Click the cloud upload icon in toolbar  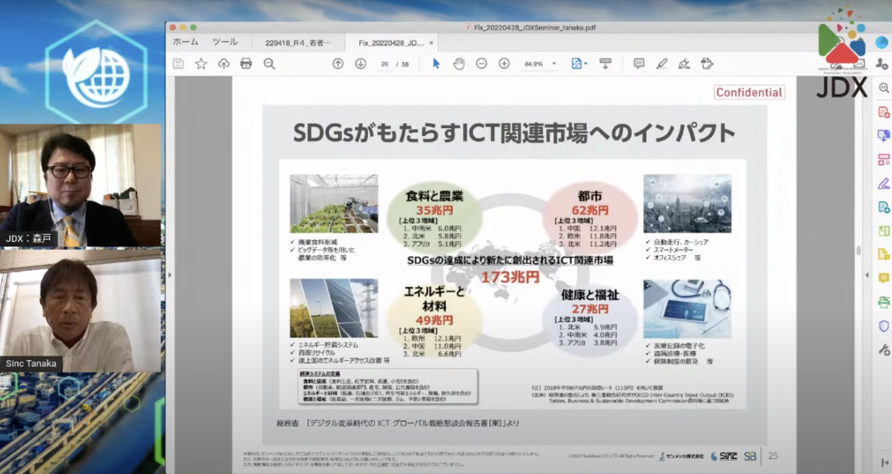[224, 64]
